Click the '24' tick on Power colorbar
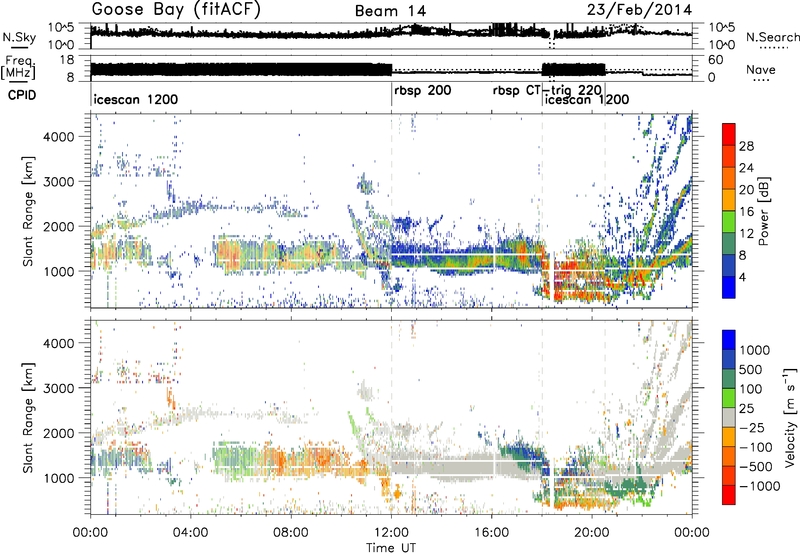The width and height of the screenshot is (800, 554). (x=746, y=168)
